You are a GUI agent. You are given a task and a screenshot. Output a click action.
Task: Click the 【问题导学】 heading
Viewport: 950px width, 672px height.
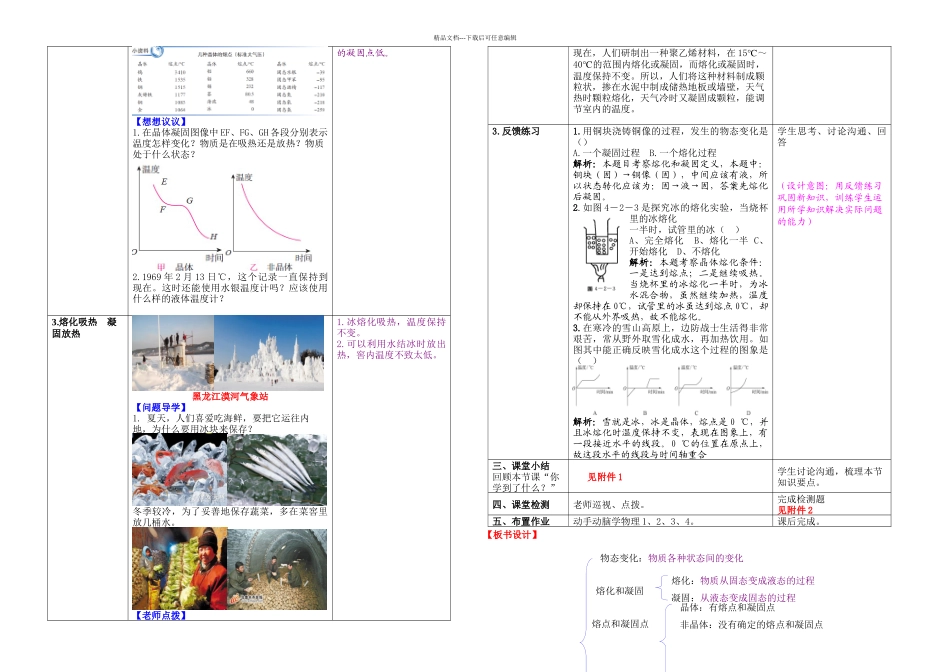click(160, 407)
